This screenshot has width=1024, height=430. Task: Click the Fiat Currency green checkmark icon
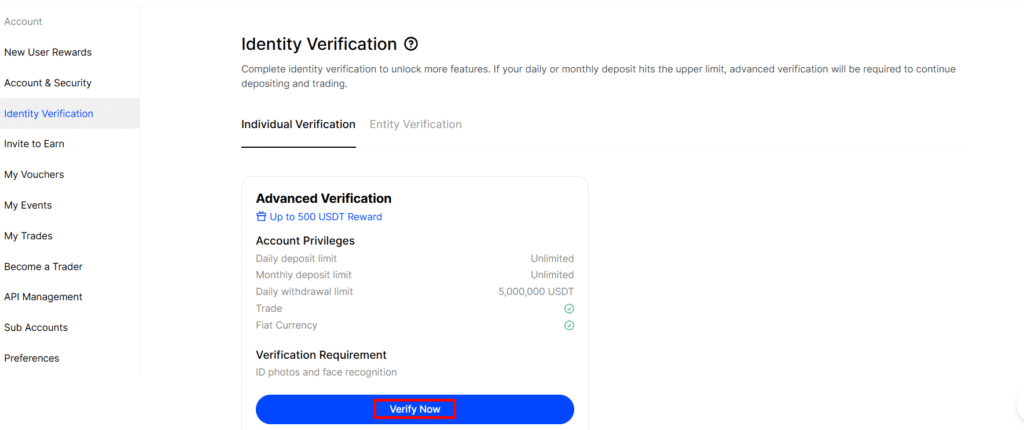click(x=569, y=325)
